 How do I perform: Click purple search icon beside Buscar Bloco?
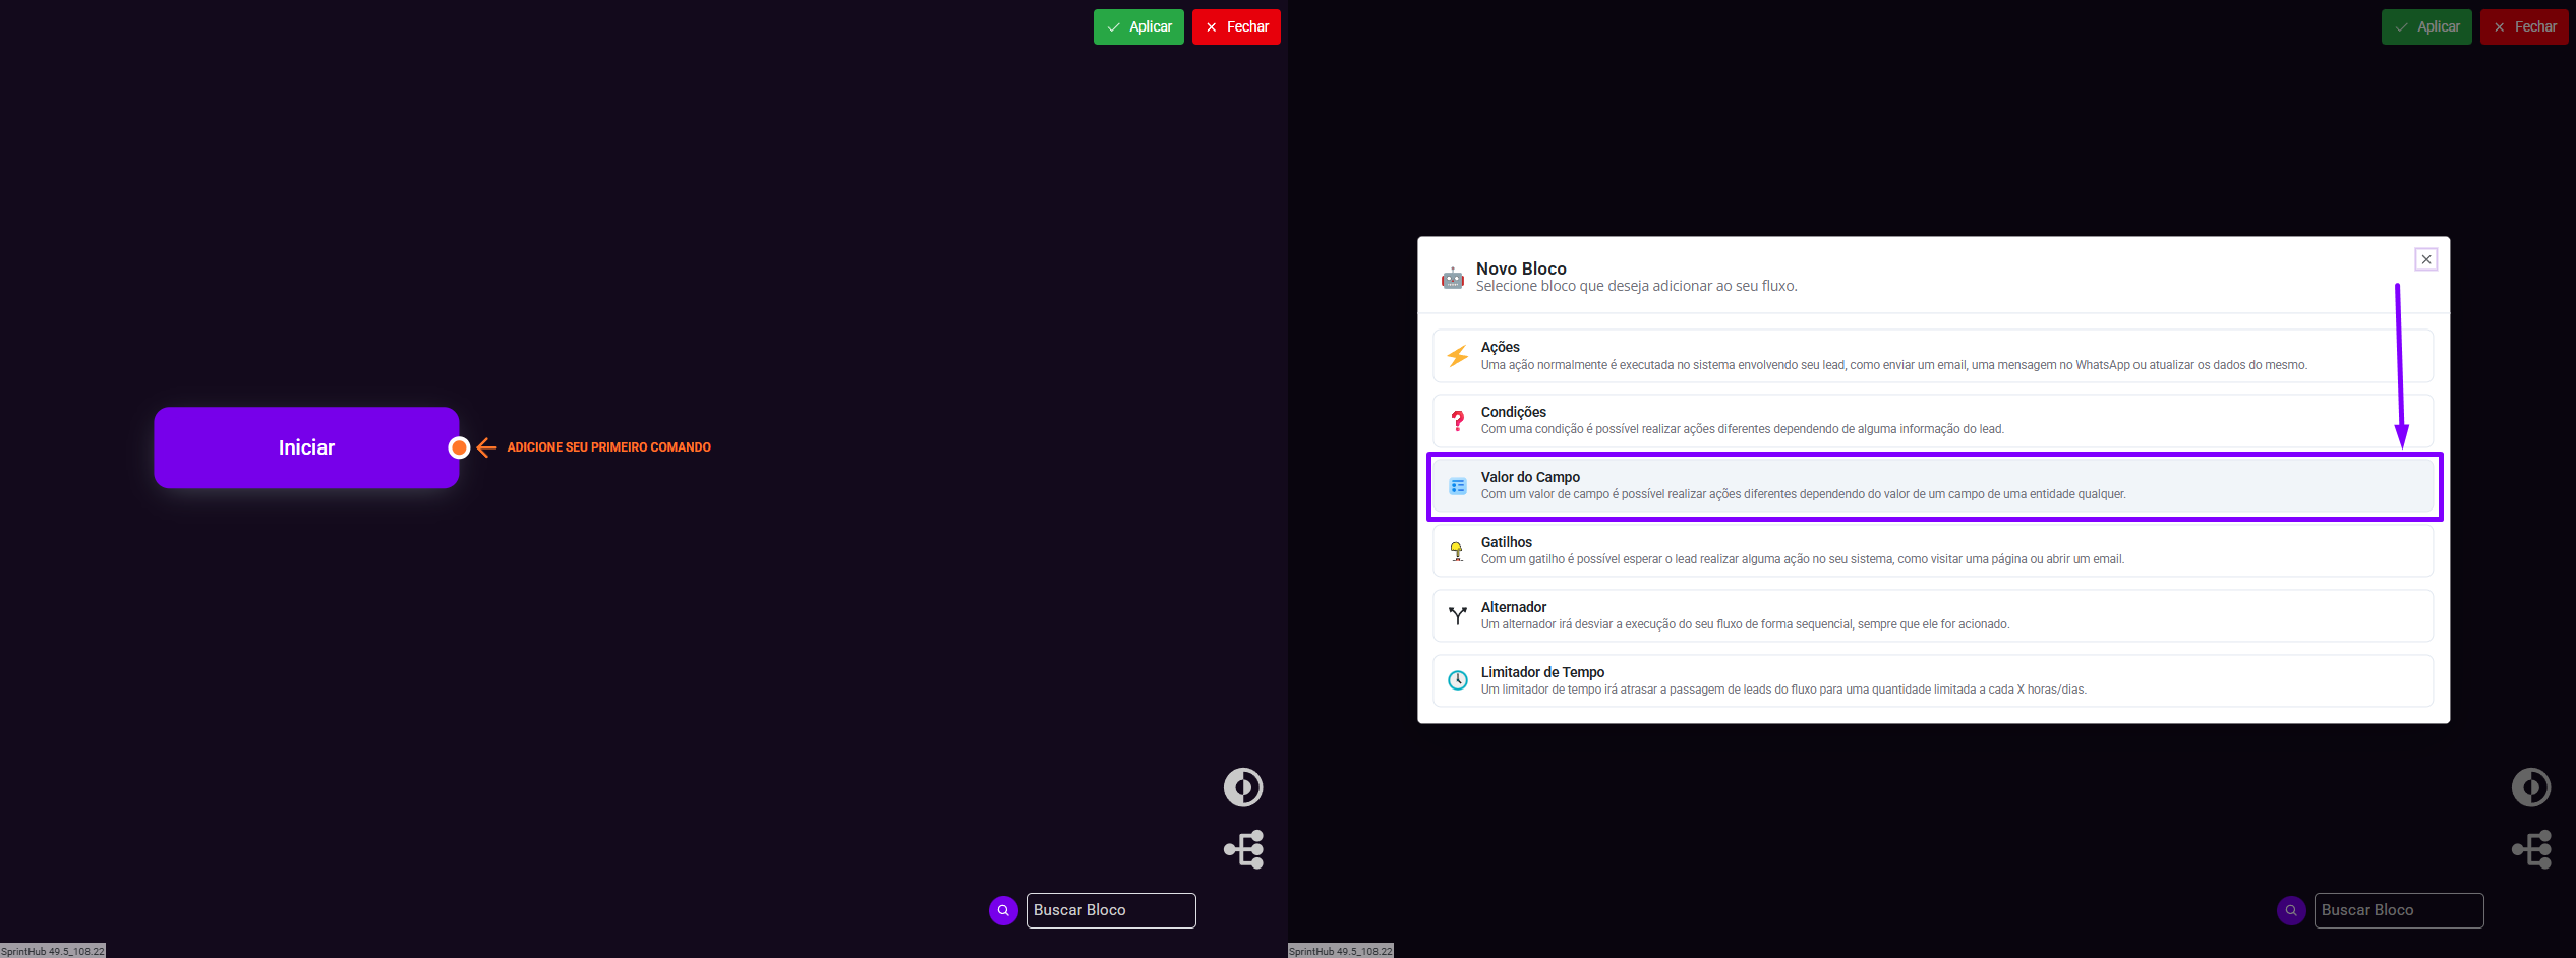tap(1003, 910)
